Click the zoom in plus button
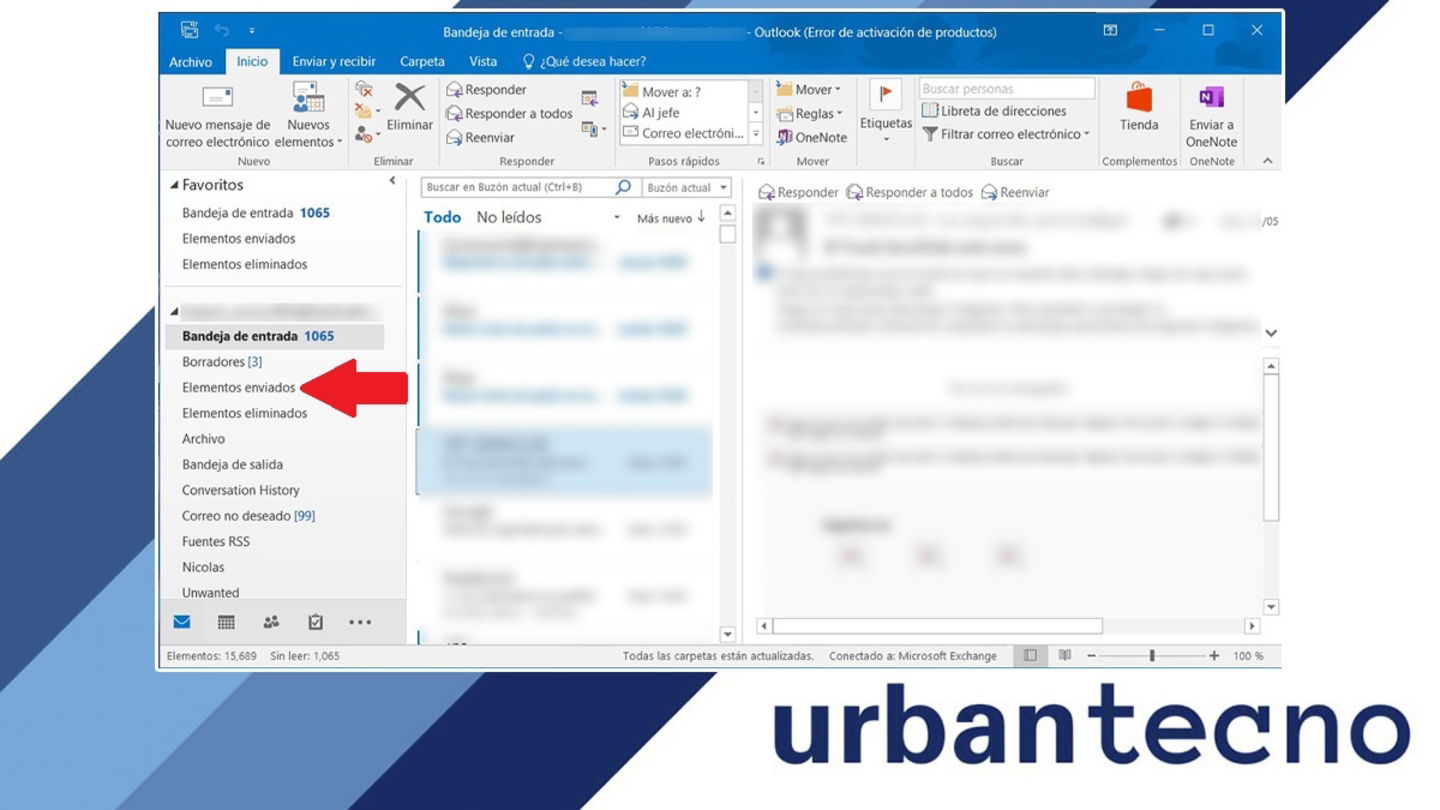1440x810 pixels. [1214, 656]
